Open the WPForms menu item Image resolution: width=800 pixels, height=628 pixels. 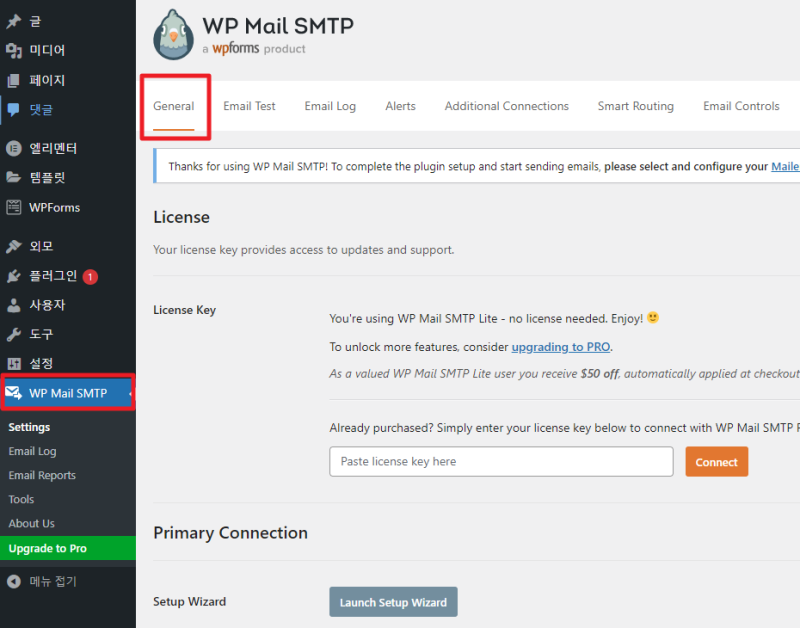click(55, 208)
